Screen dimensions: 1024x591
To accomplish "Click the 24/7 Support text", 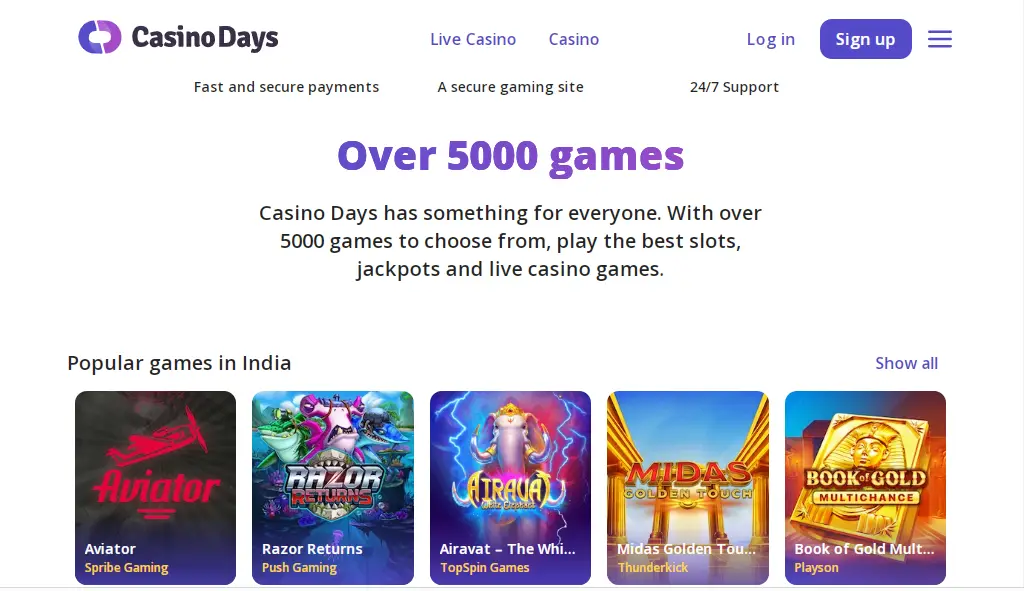I will tap(734, 87).
